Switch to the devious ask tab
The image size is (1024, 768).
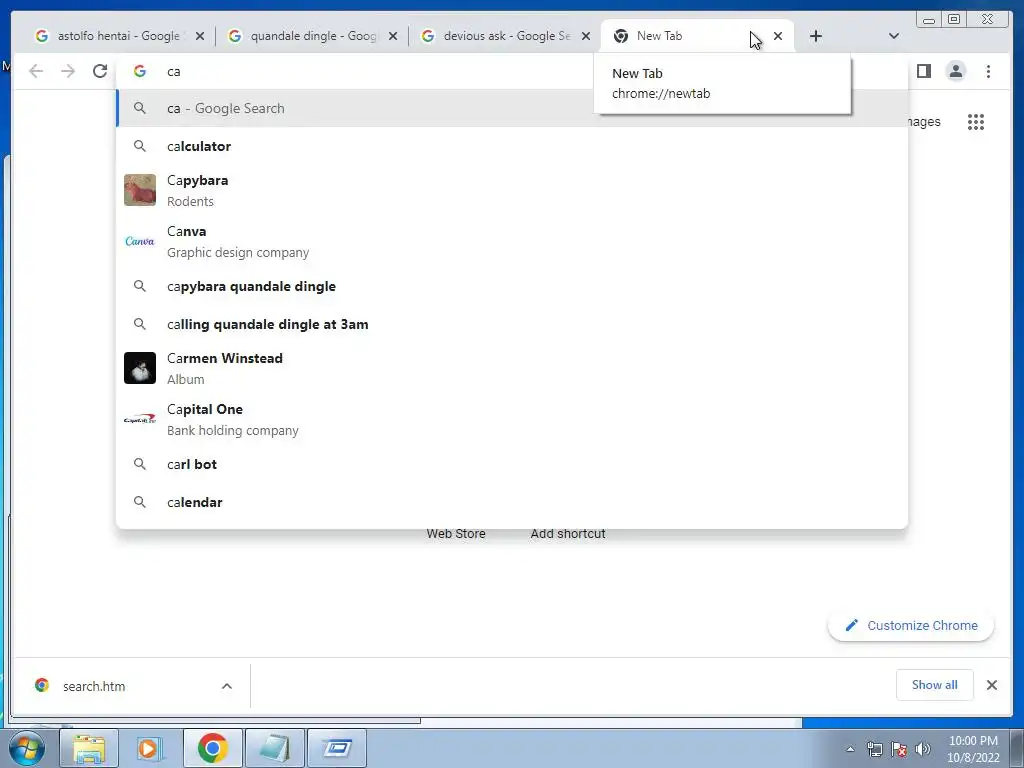(505, 36)
